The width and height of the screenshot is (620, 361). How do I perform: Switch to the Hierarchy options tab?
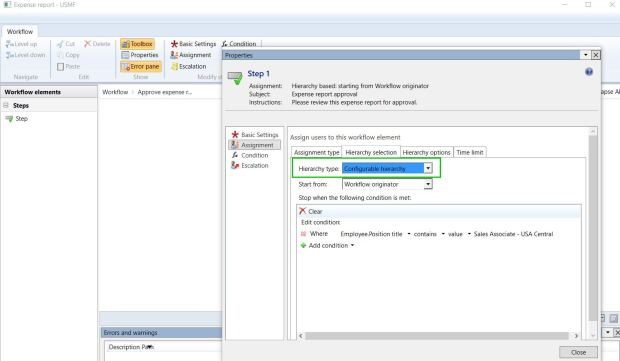point(426,152)
